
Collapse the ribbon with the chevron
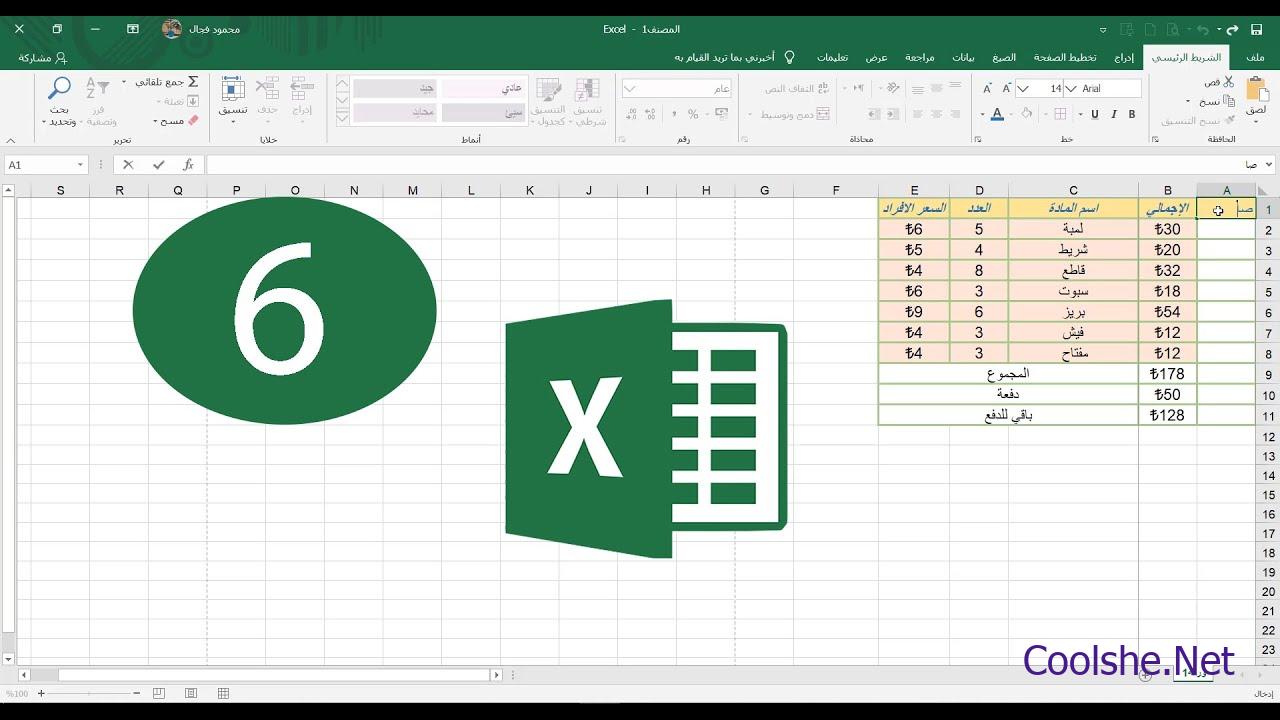pyautogui.click(x=11, y=140)
